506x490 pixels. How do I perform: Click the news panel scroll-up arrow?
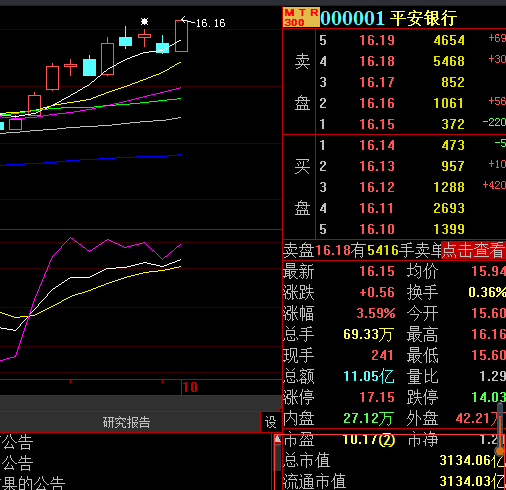tap(277, 439)
